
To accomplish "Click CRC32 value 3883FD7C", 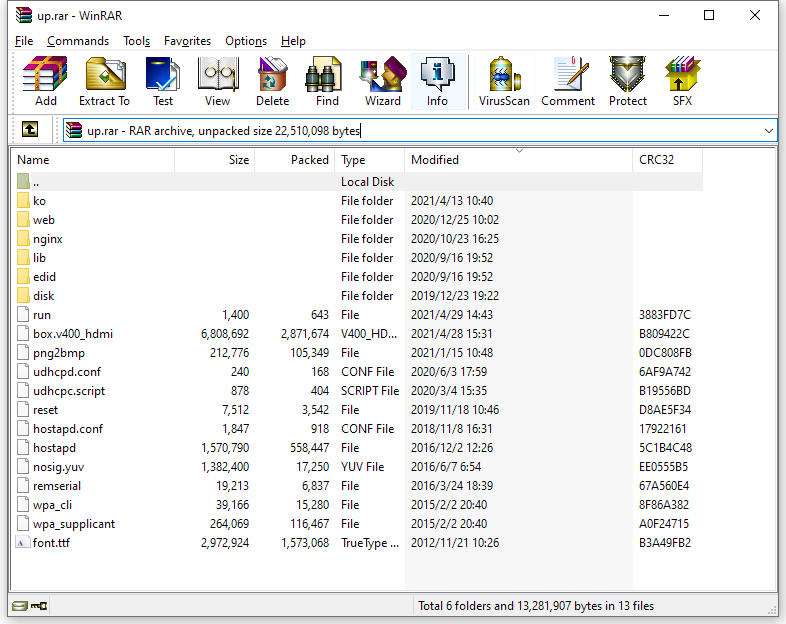I will (665, 315).
